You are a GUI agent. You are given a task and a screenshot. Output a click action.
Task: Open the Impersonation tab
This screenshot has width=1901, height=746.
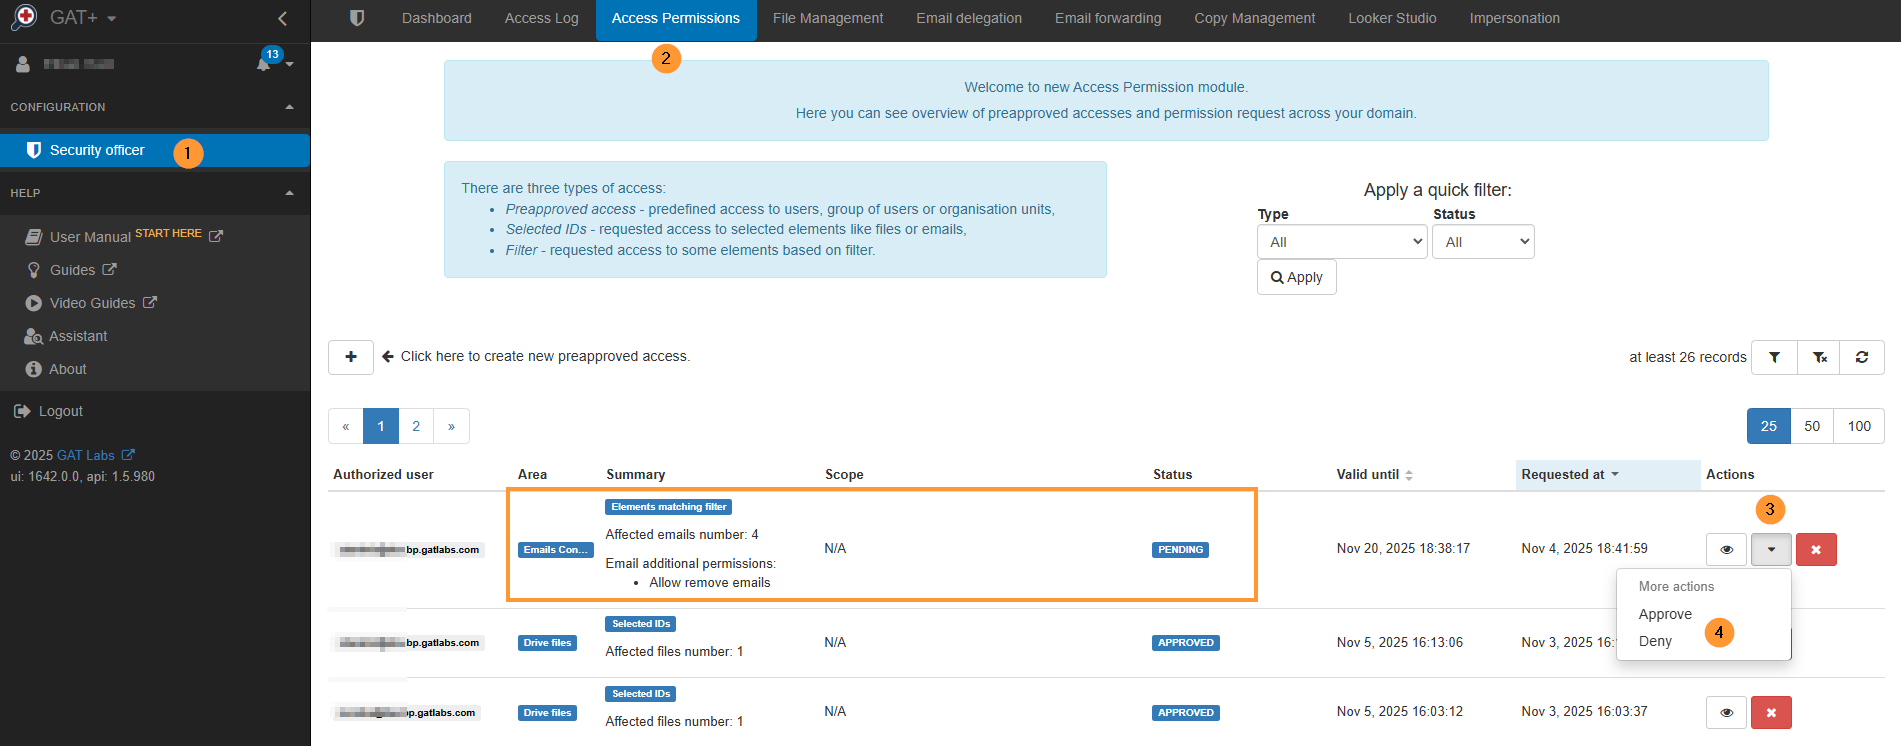pyautogui.click(x=1515, y=18)
